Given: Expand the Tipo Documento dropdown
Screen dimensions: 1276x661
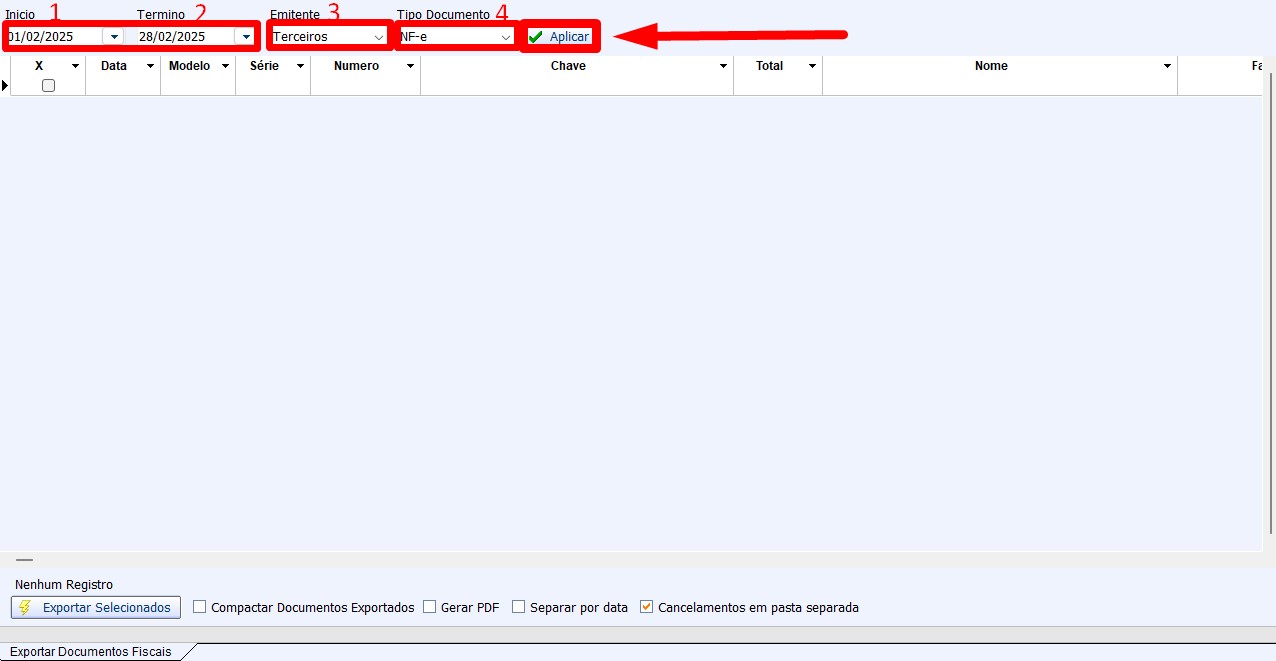Looking at the screenshot, I should pos(506,37).
